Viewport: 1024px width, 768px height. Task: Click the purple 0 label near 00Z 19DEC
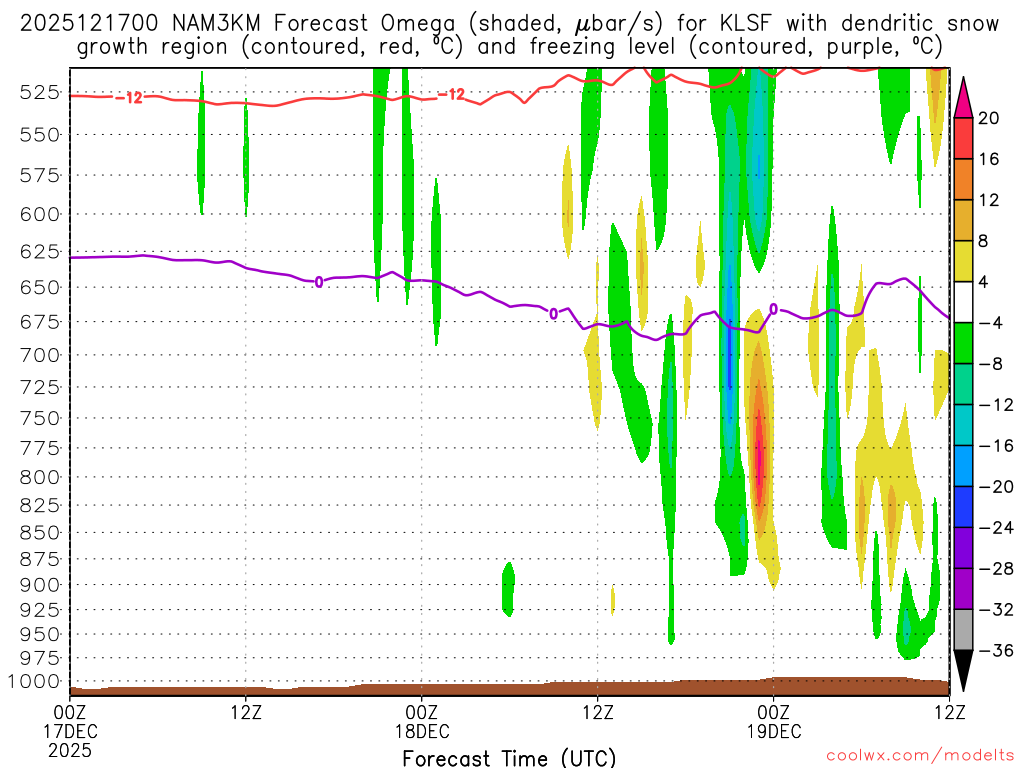click(x=773, y=309)
